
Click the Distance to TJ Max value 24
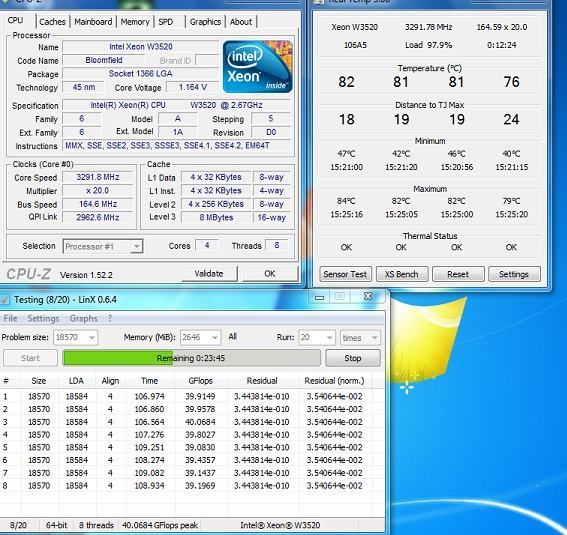pyautogui.click(x=511, y=120)
